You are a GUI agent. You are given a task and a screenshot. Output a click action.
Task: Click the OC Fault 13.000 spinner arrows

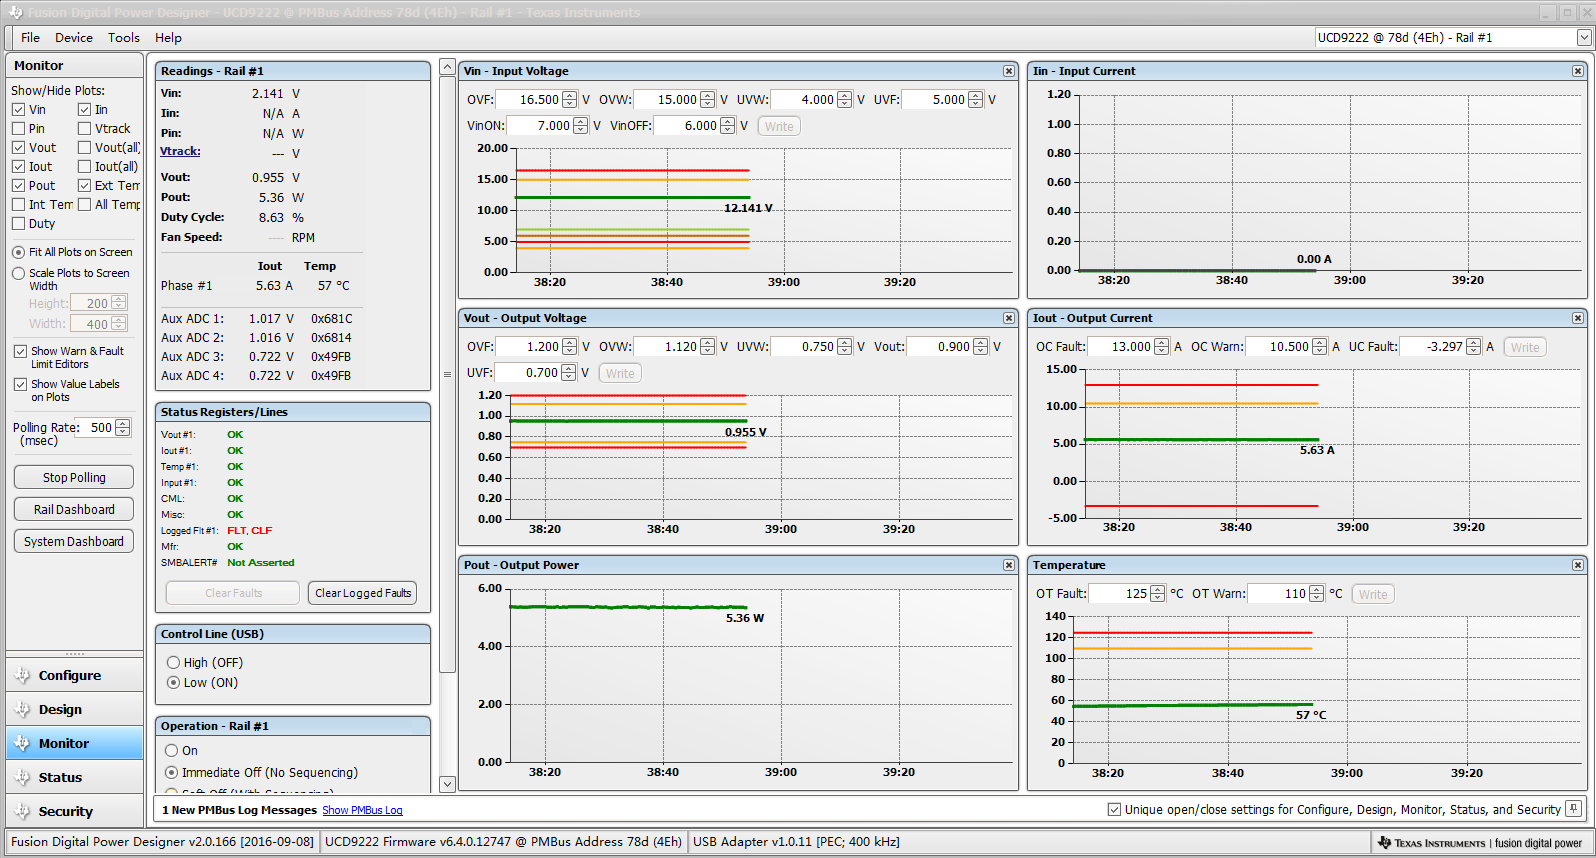pos(1162,347)
